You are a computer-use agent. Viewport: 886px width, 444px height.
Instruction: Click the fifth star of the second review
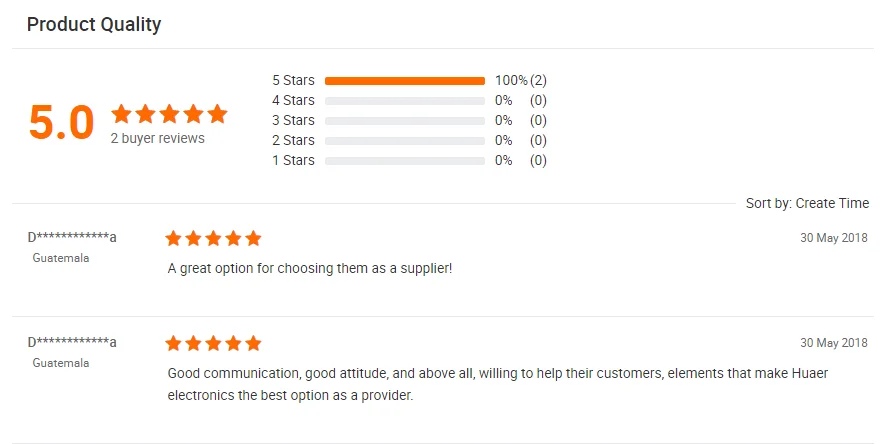point(253,343)
